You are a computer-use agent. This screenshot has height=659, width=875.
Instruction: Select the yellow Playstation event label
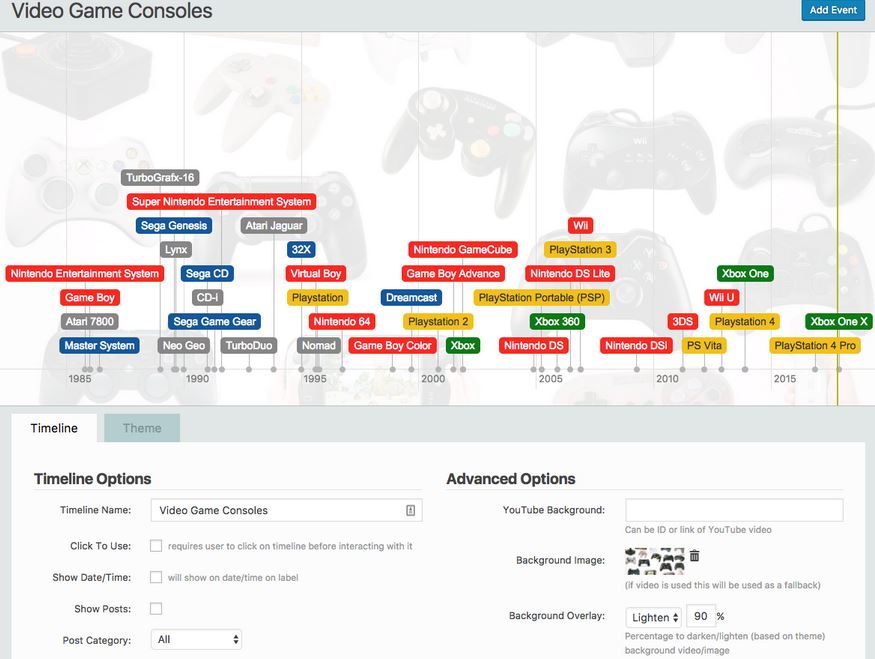click(318, 297)
